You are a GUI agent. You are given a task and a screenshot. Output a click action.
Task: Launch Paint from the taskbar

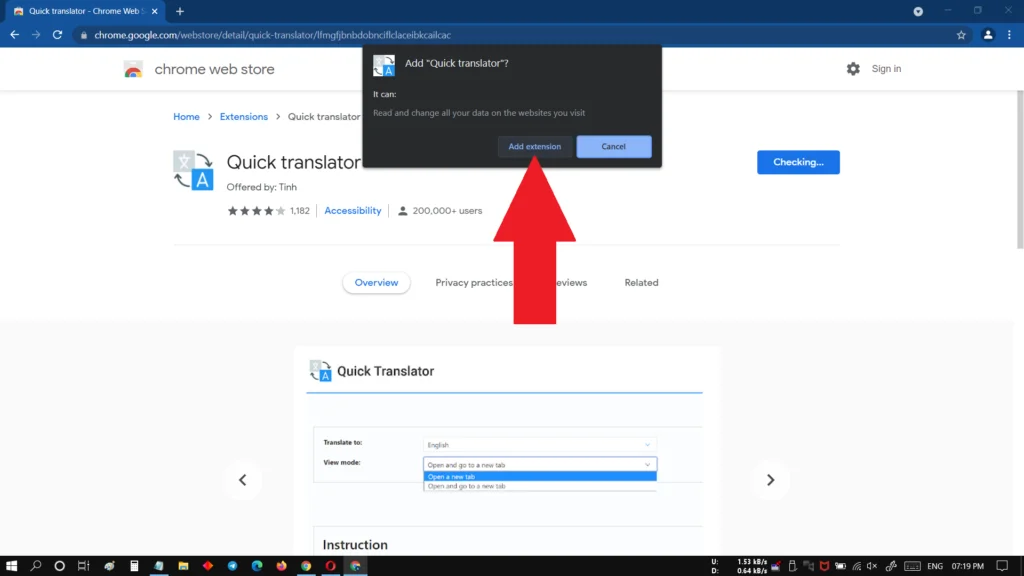click(109, 566)
